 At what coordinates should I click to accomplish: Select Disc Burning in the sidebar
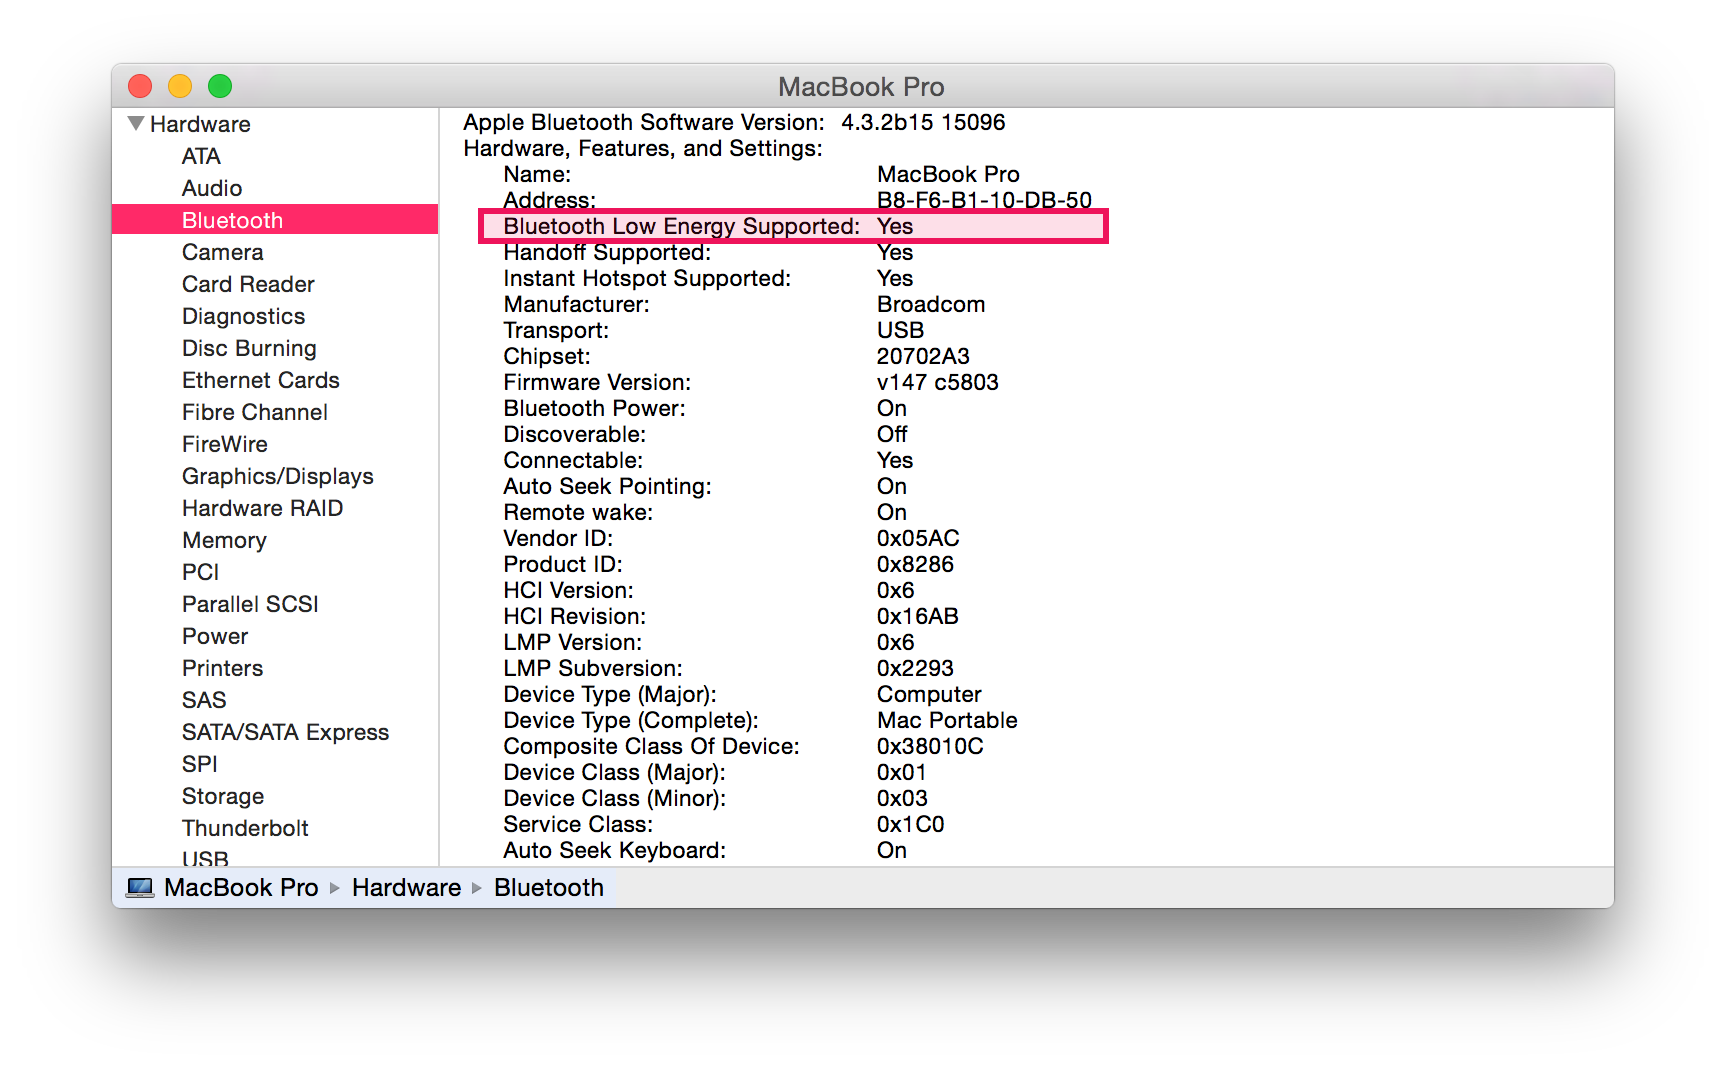(249, 348)
